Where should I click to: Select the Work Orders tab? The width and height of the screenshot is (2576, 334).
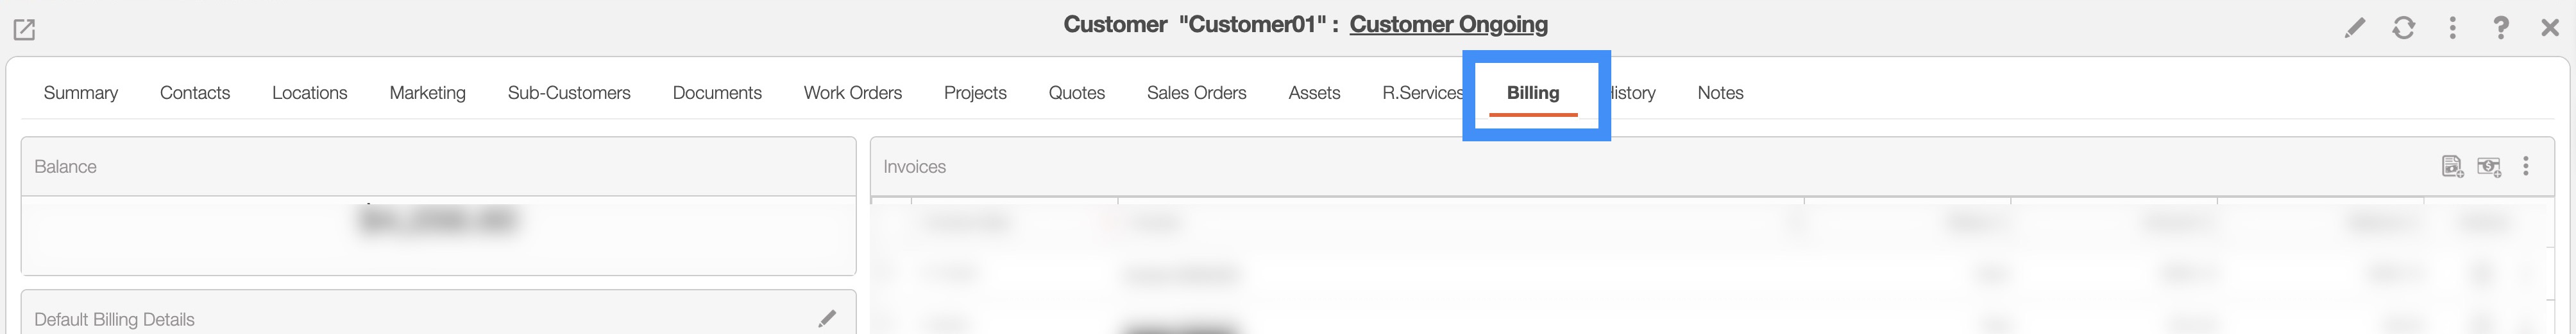point(853,93)
